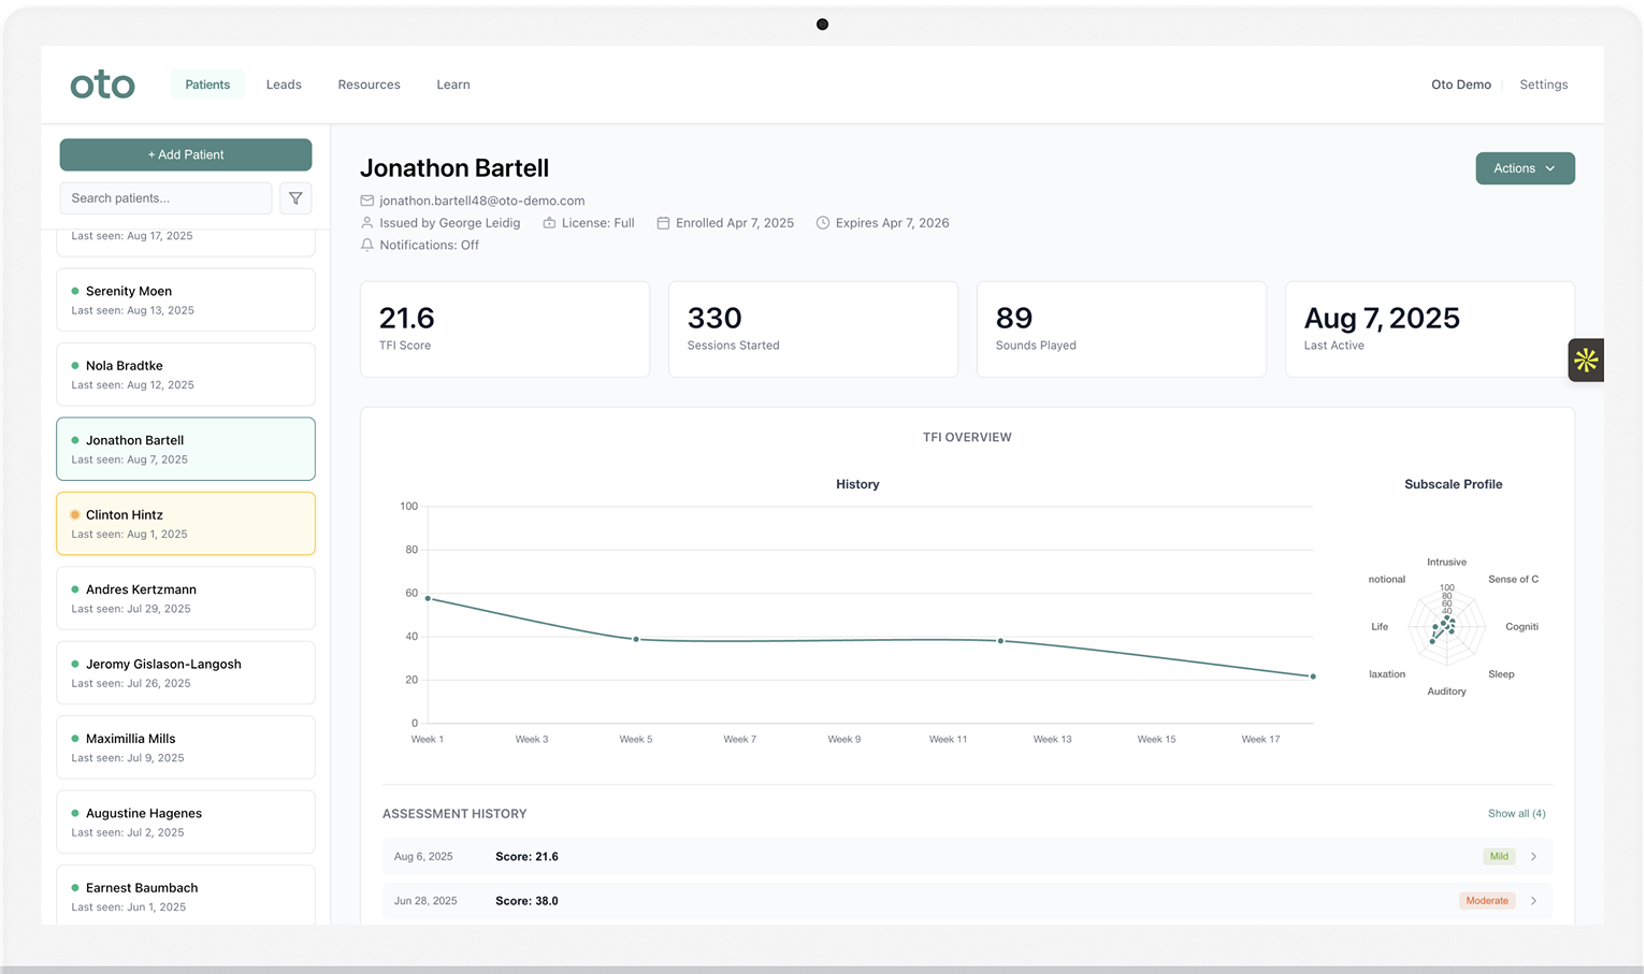Viewport: 1644px width, 974px height.
Task: Click the Expires Apr 7, 2026 text
Action: (892, 223)
